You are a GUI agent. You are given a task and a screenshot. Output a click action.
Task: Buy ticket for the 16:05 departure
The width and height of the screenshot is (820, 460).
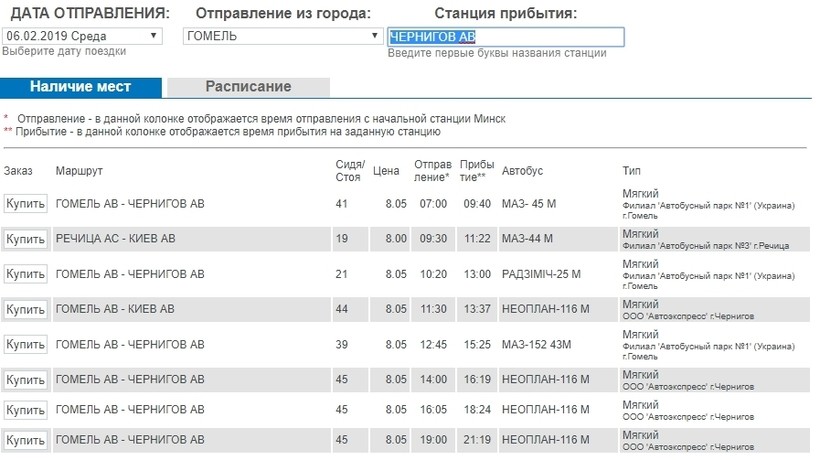(25, 410)
